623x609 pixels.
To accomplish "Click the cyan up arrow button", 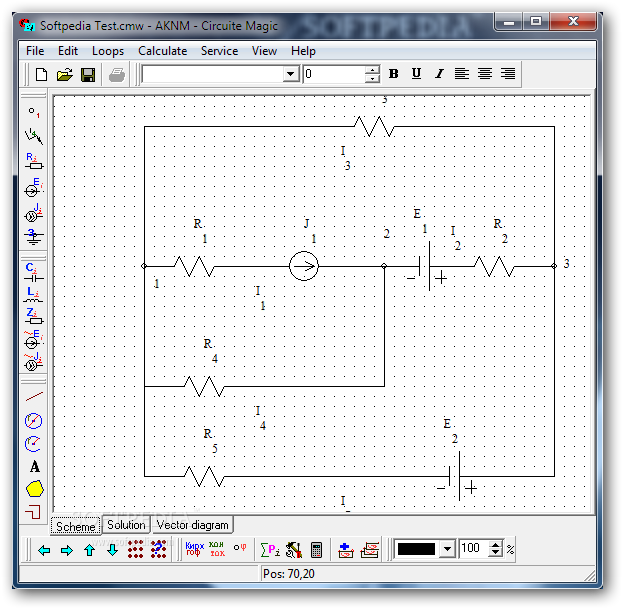I will click(90, 550).
